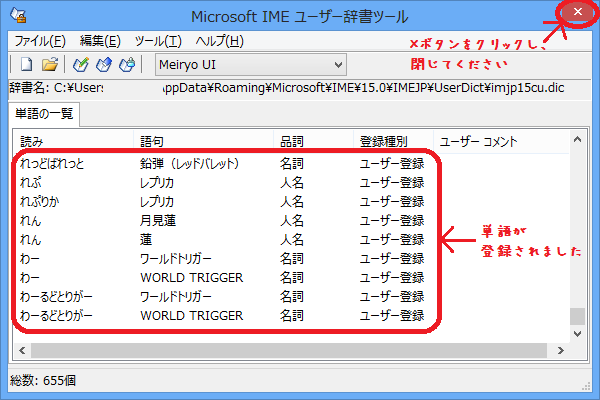Viewport: 600px width, 400px height.
Task: Click 名詞 in the れっどばれっと row
Action: (x=292, y=164)
